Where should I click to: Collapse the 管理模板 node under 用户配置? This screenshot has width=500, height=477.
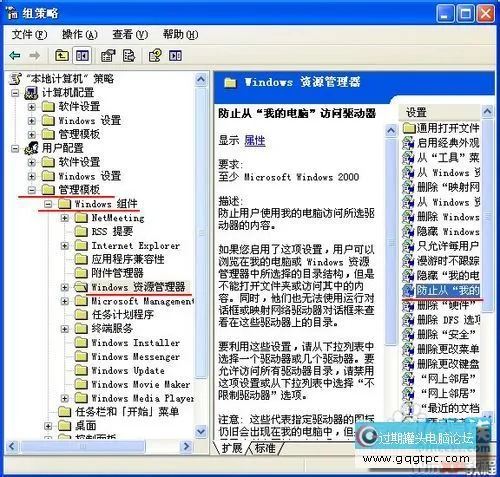coord(32,190)
